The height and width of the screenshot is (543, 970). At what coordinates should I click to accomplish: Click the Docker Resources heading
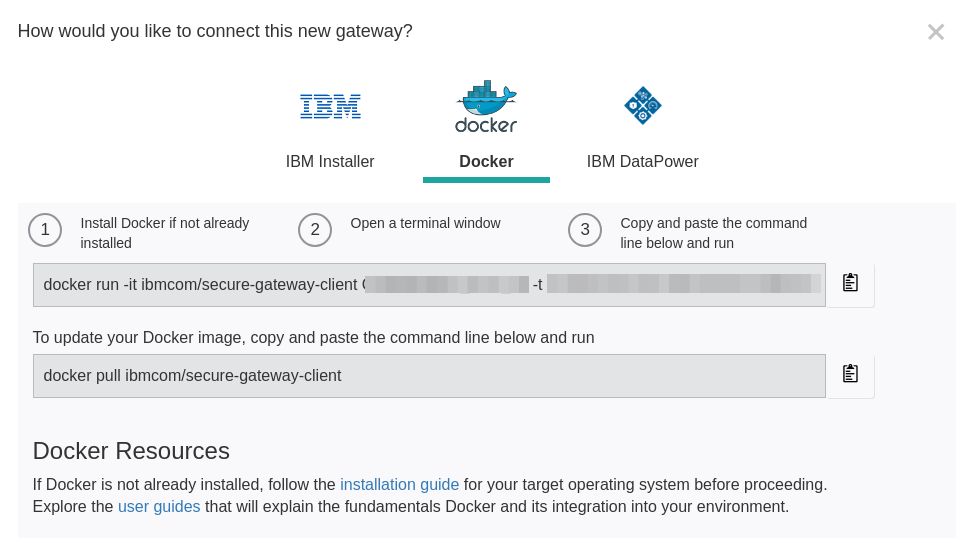[131, 451]
